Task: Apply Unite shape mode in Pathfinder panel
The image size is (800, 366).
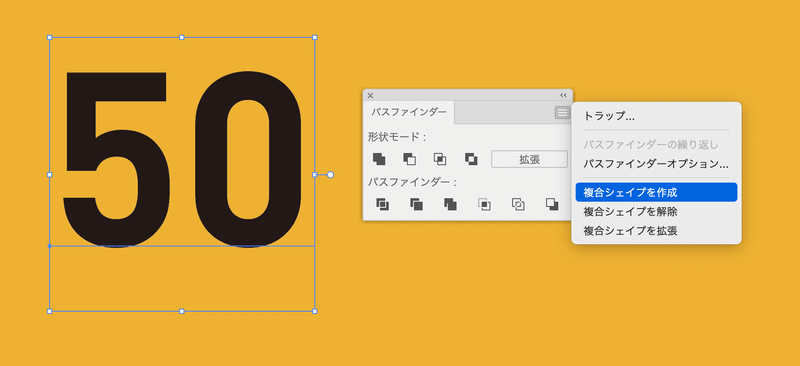Action: click(379, 159)
